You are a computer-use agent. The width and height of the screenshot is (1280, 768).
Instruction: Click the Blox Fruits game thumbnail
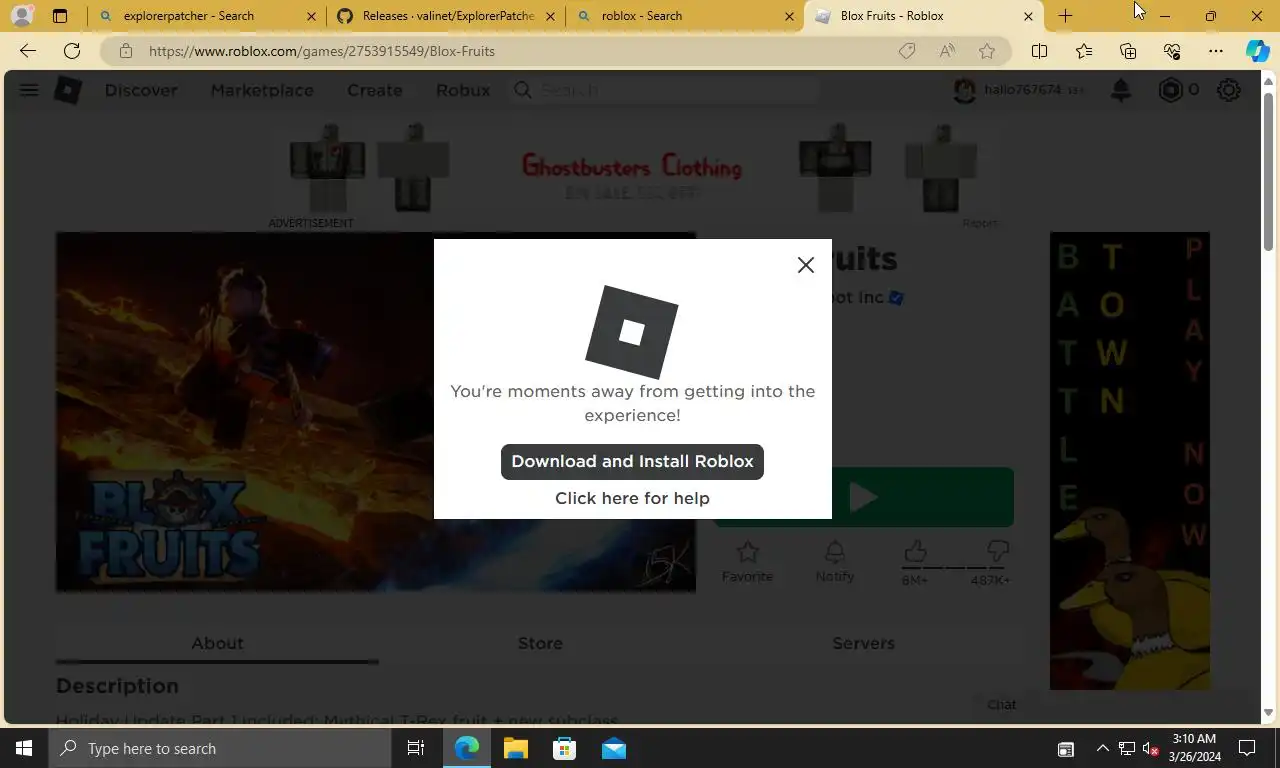coord(375,412)
